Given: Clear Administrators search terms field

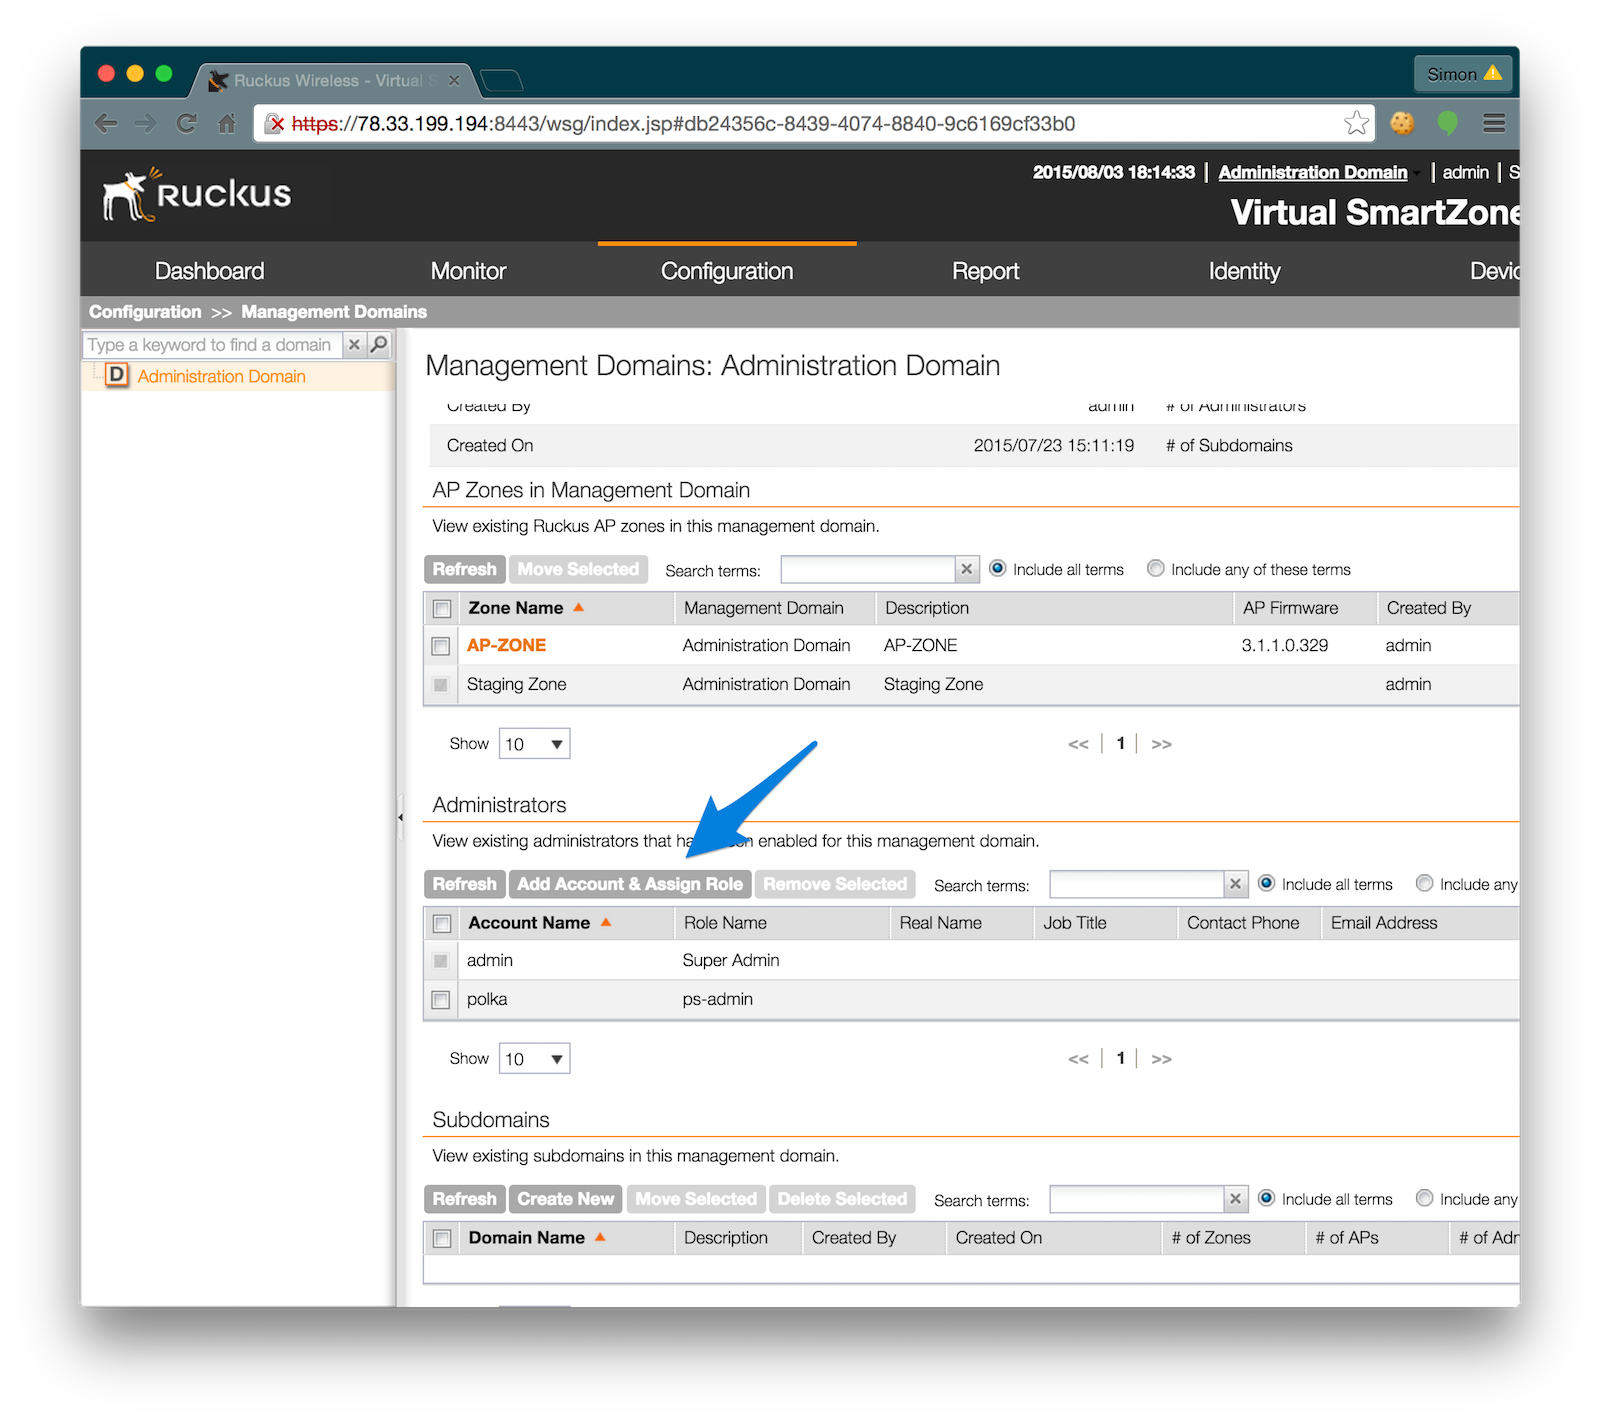Looking at the screenshot, I should pyautogui.click(x=1235, y=884).
